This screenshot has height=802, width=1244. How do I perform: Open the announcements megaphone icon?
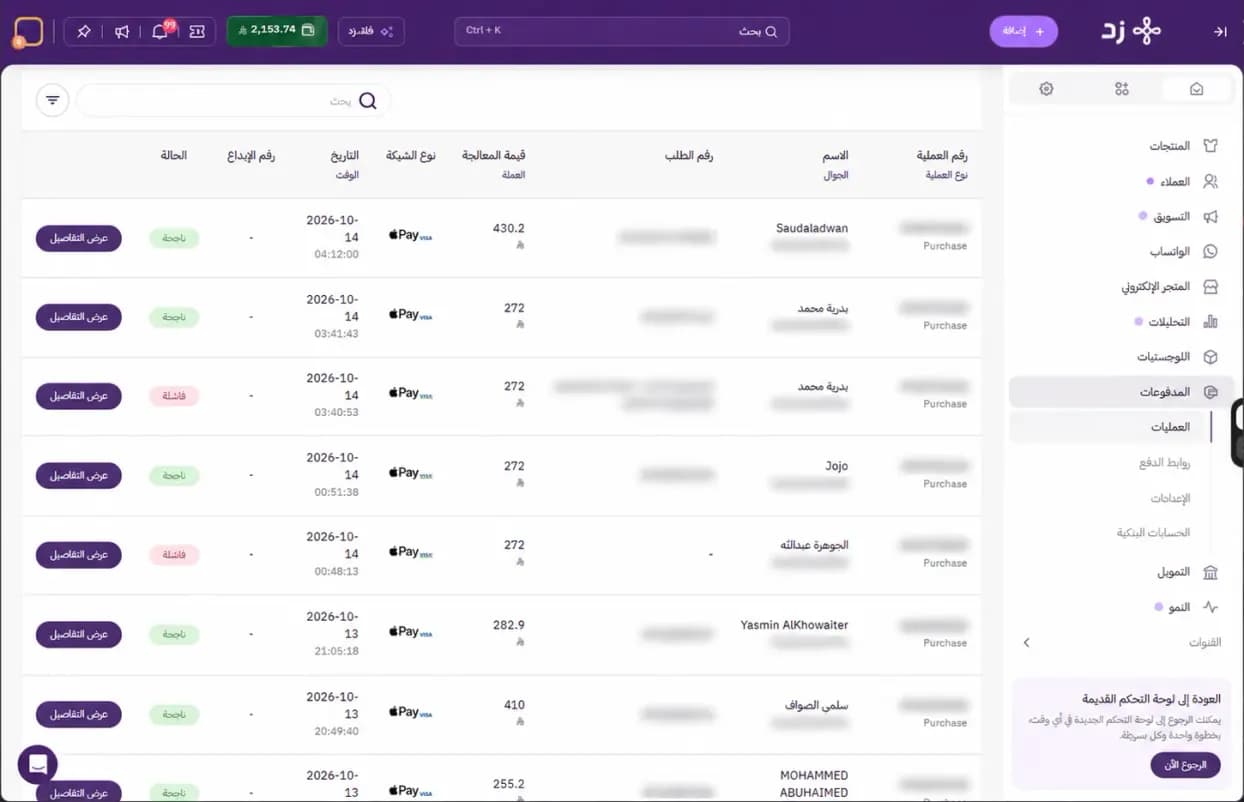[x=122, y=31]
